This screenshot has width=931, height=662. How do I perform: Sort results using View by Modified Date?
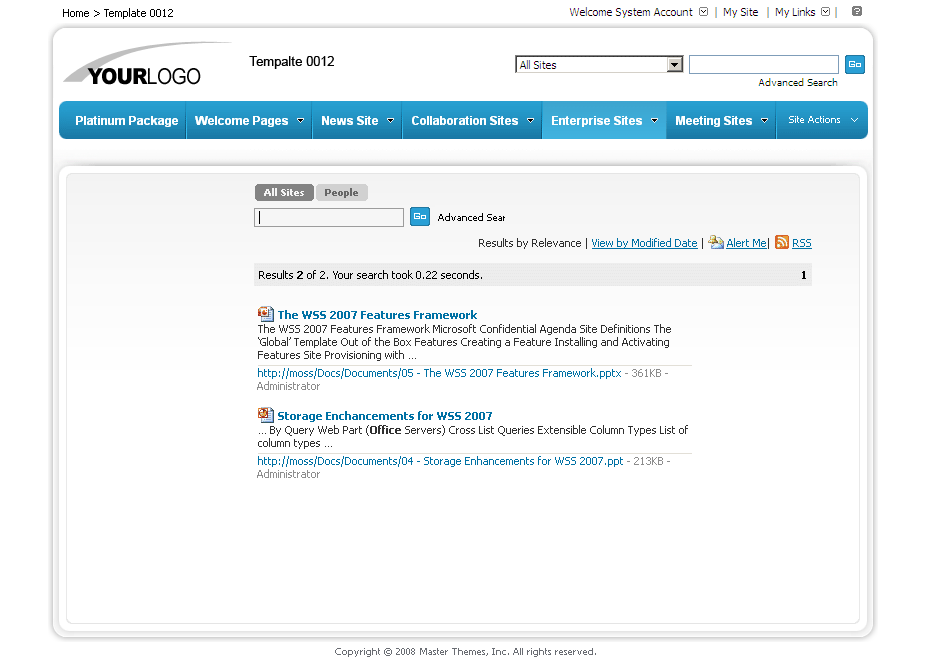tap(644, 242)
